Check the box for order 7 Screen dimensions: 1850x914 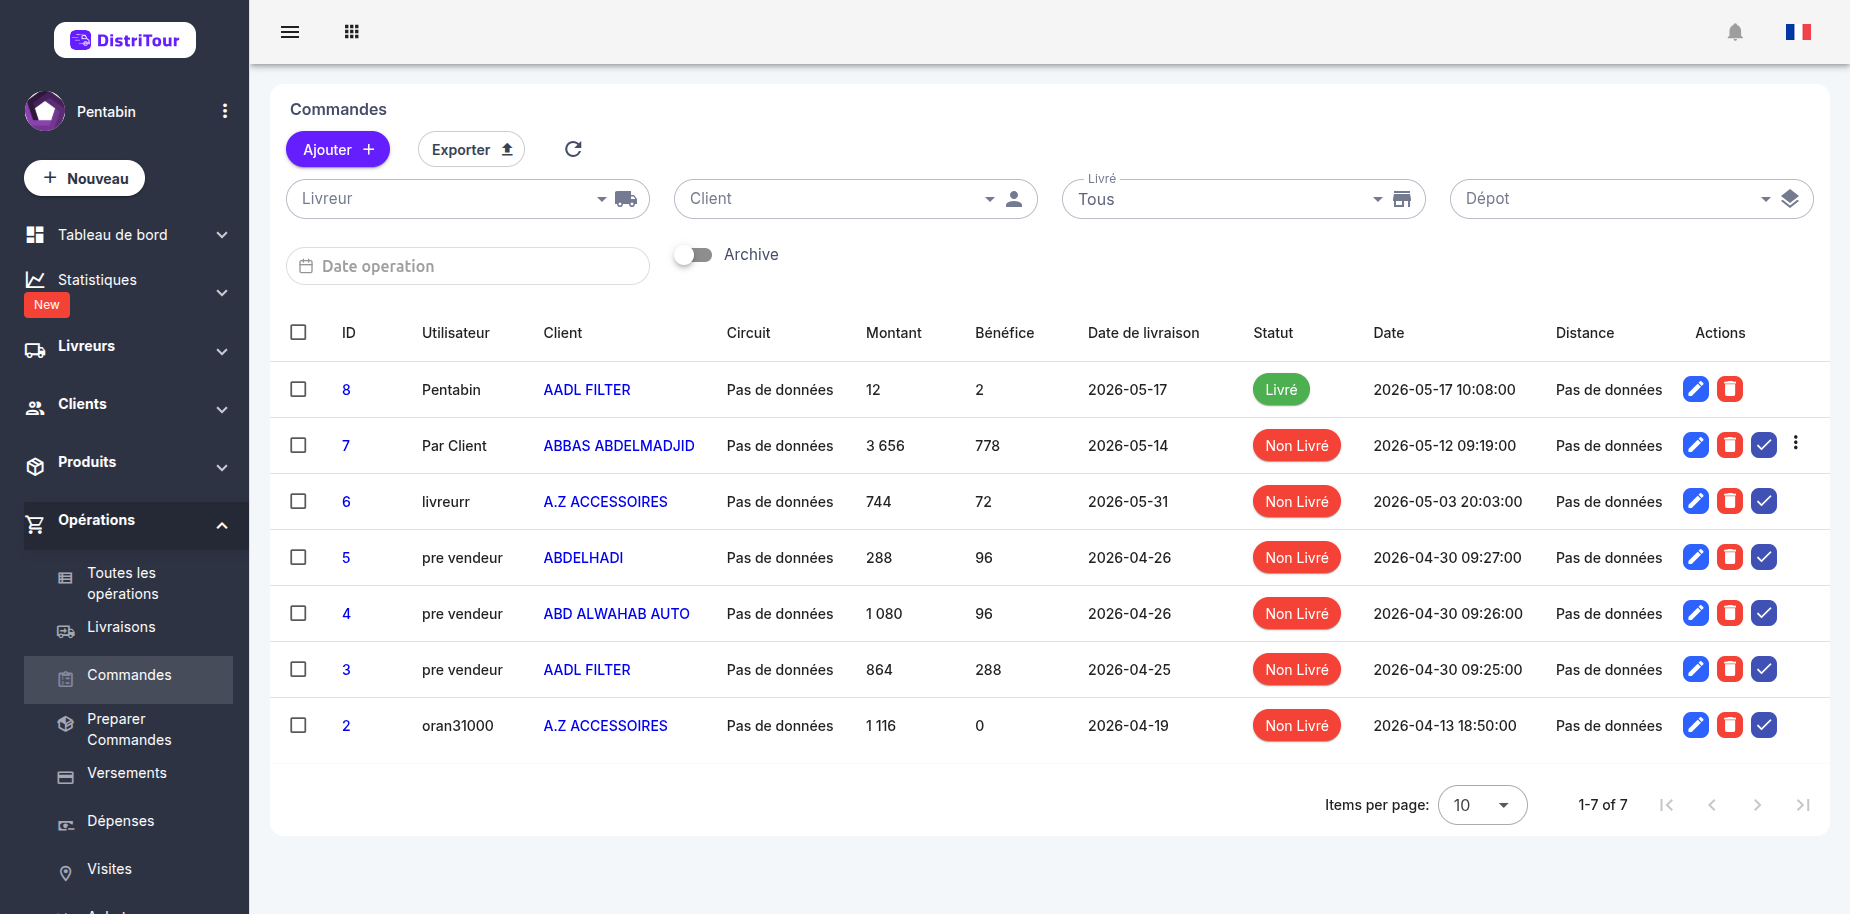298,445
